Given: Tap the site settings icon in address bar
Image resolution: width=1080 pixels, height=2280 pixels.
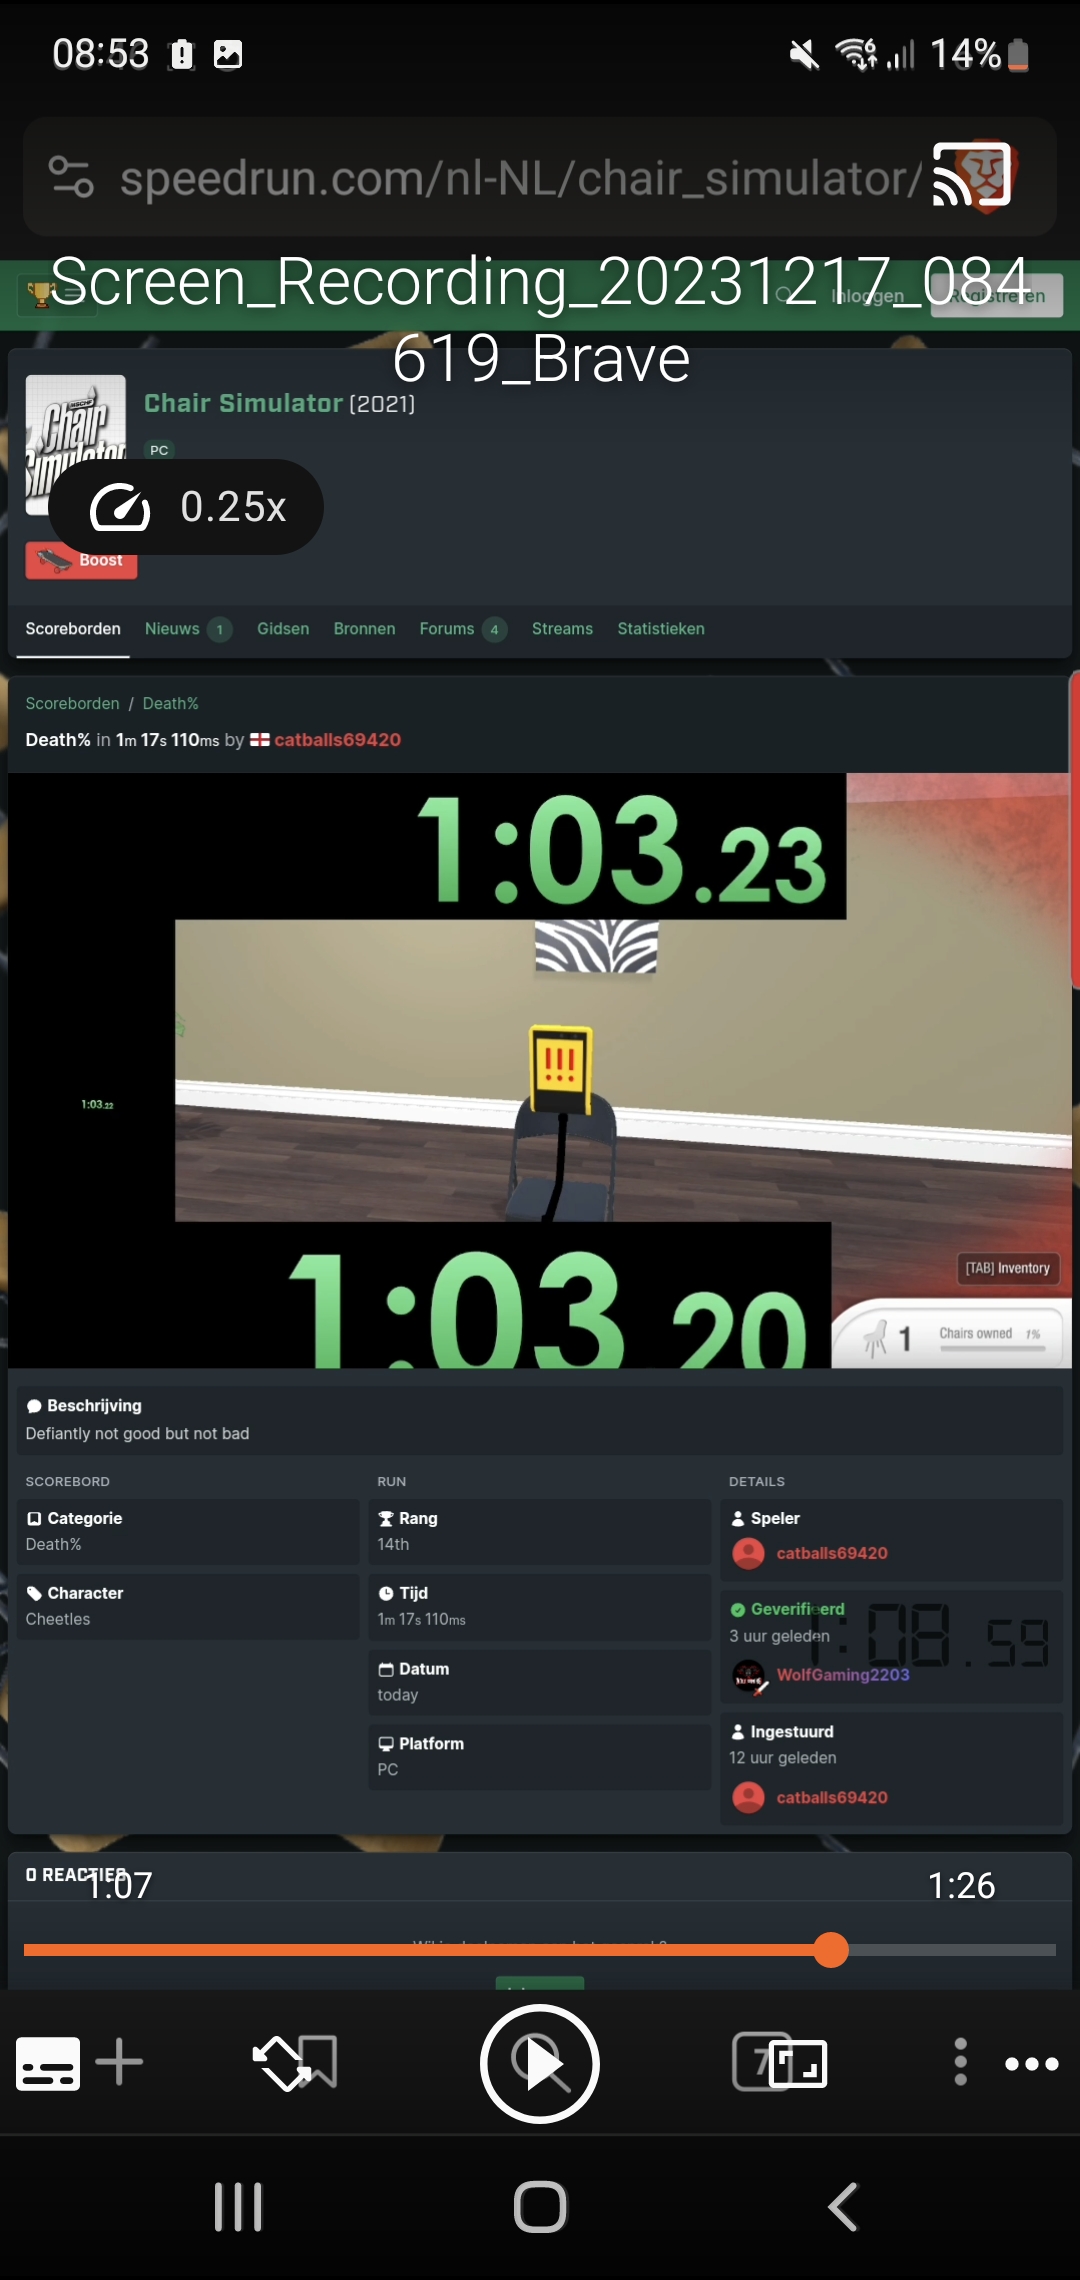Looking at the screenshot, I should click(x=71, y=177).
